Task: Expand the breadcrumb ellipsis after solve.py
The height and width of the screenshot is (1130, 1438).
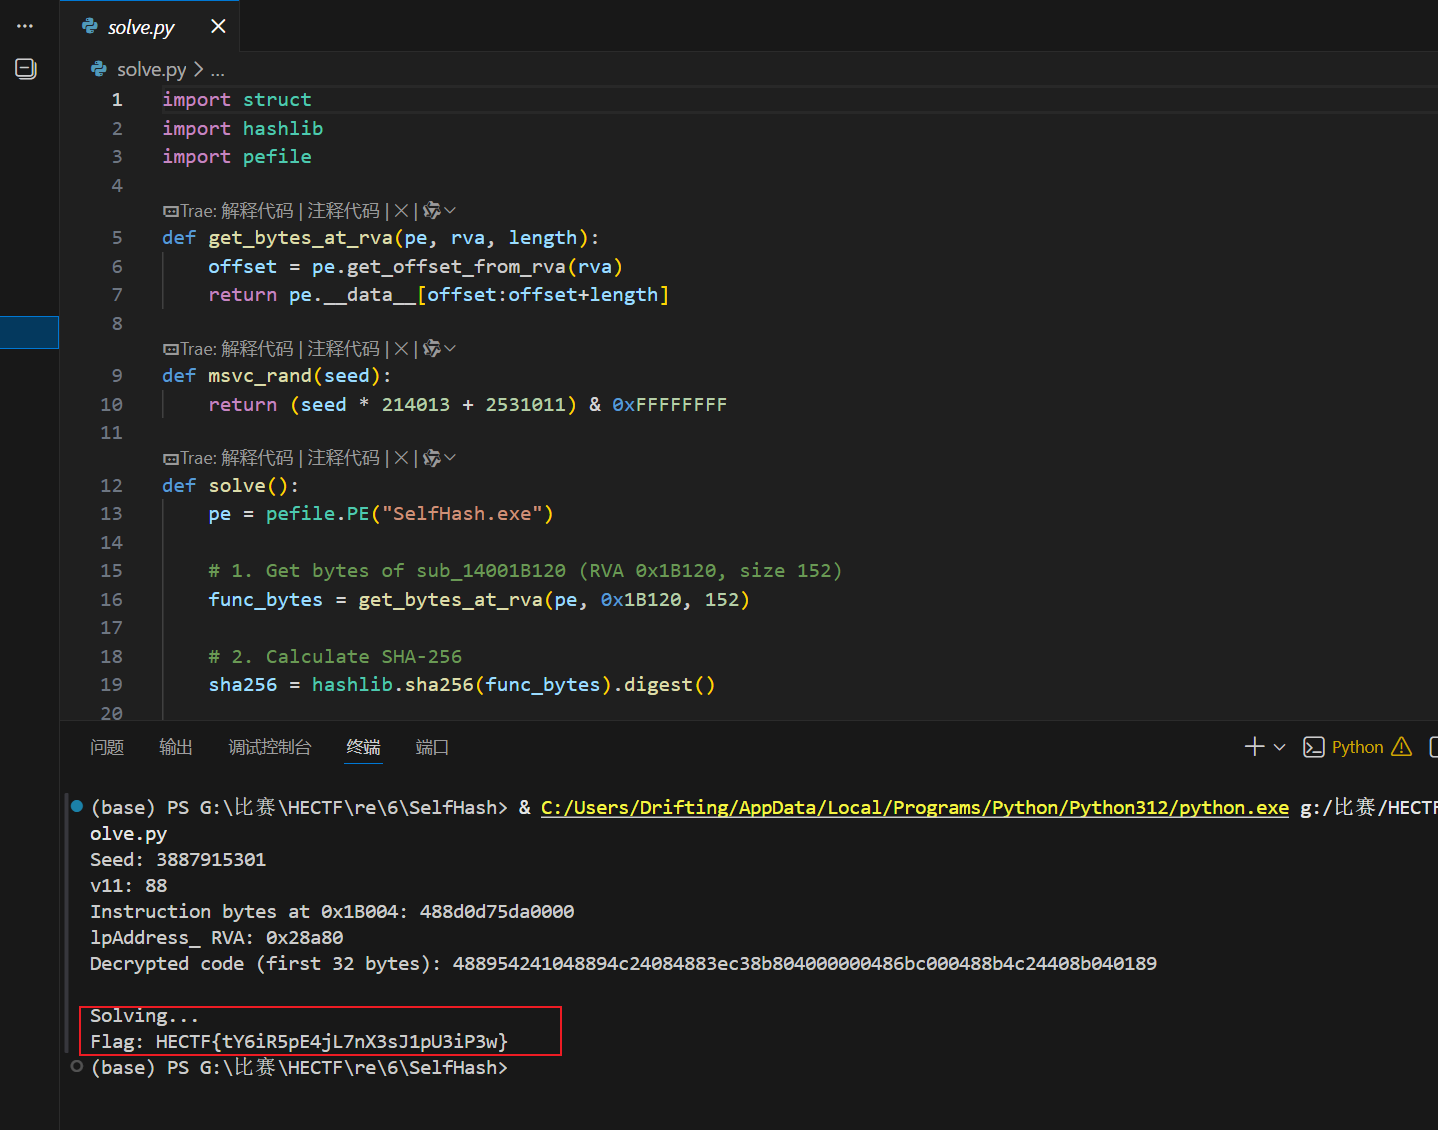Action: [218, 70]
